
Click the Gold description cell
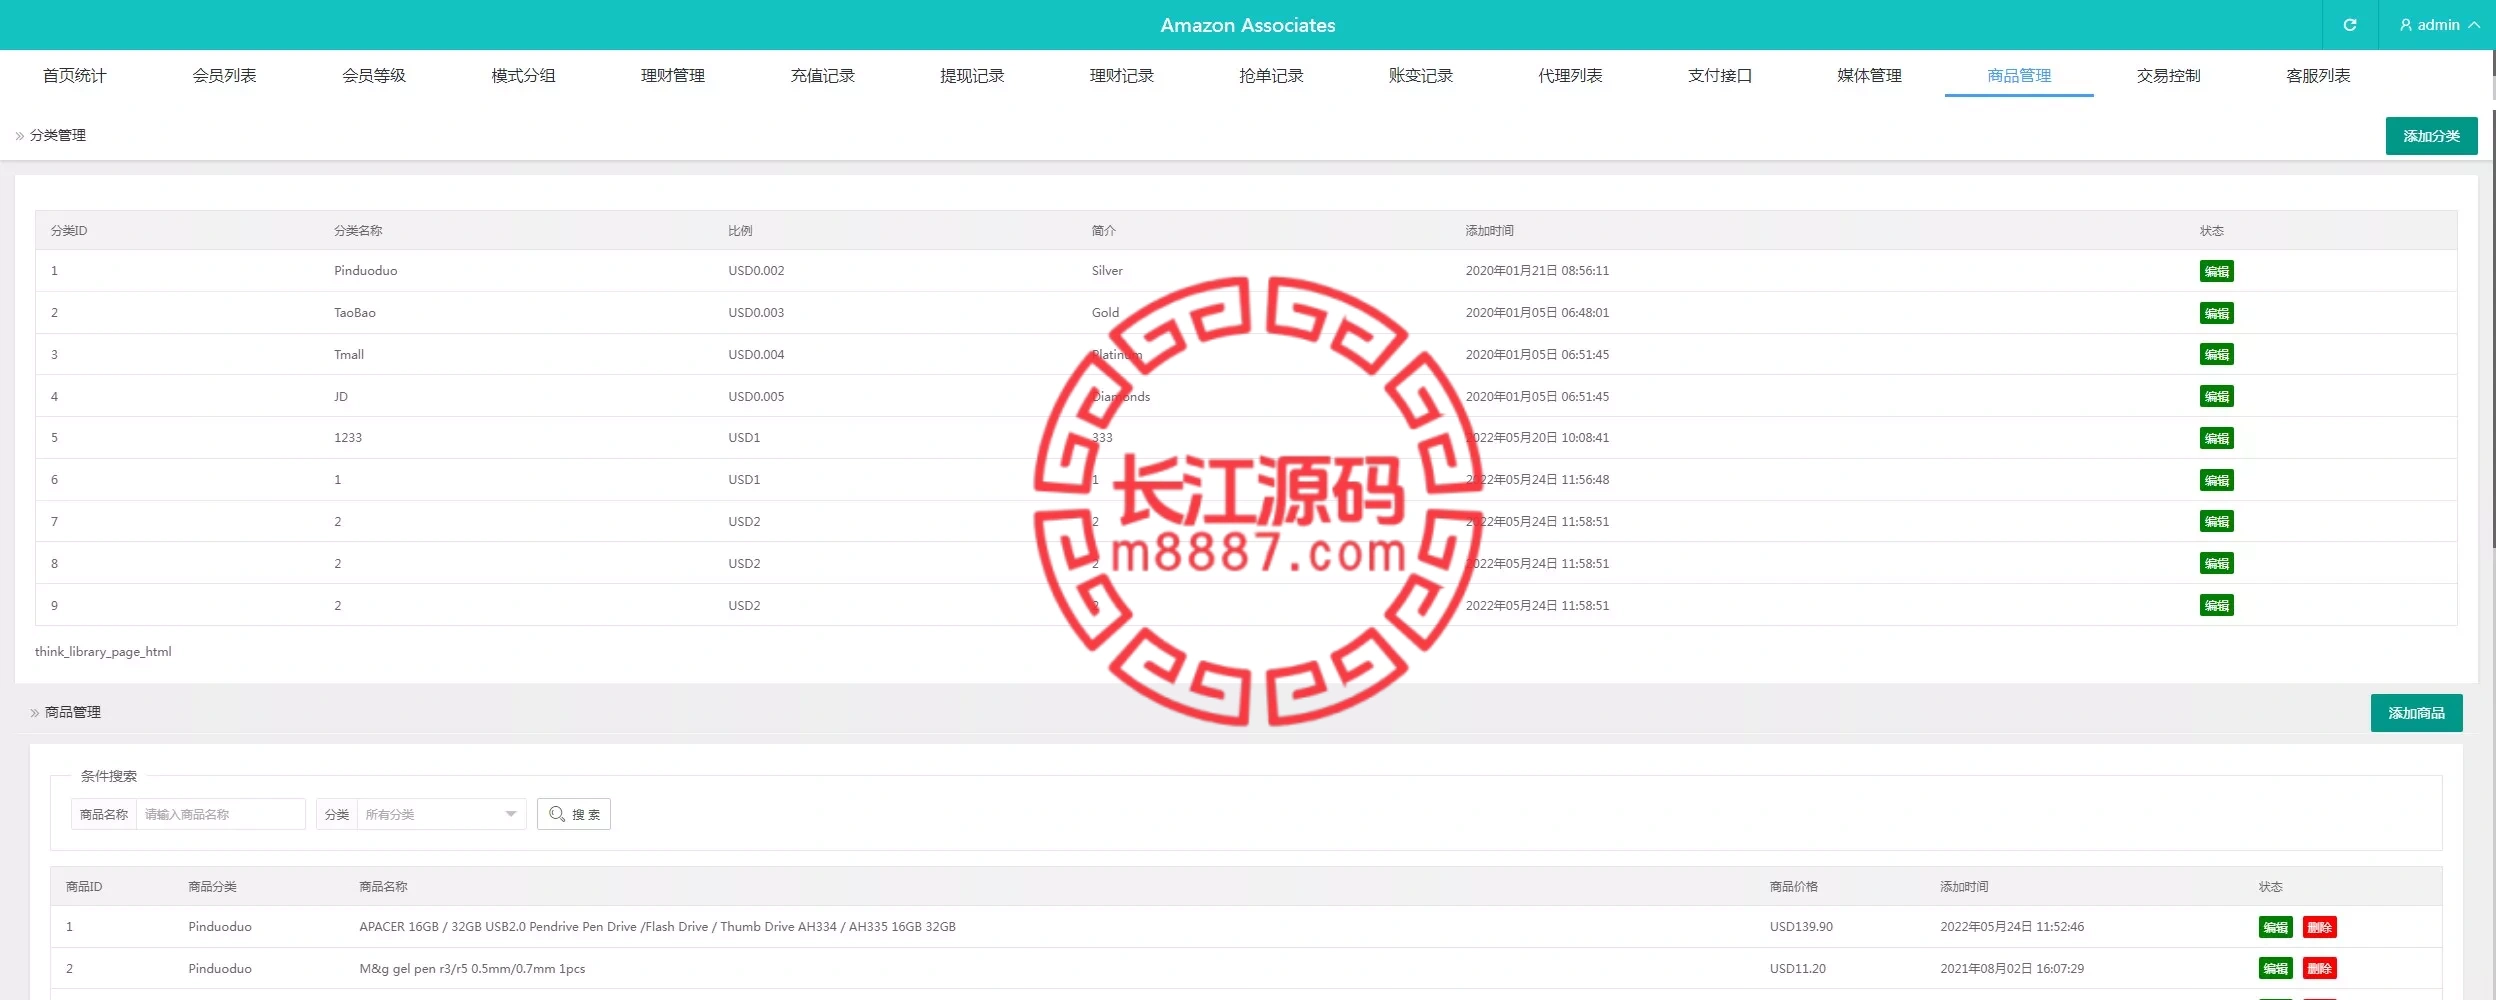1105,313
